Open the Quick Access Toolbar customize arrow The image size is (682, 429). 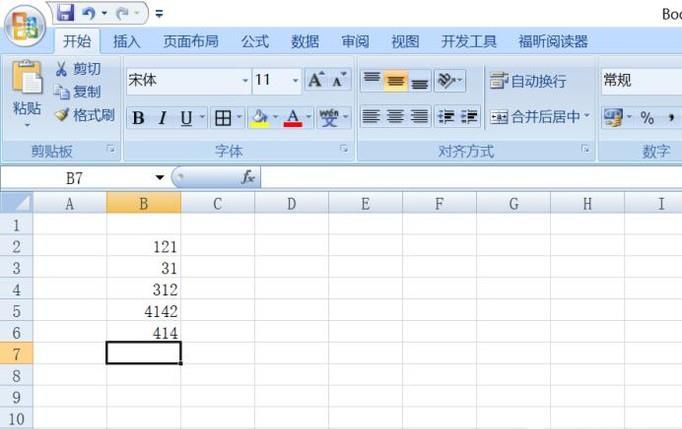point(159,14)
